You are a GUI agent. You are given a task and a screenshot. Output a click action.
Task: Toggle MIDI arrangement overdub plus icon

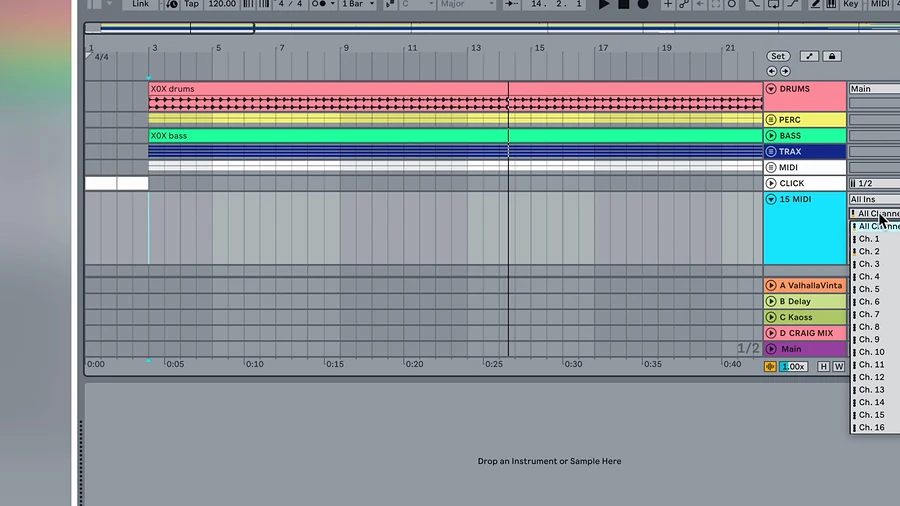[x=668, y=4]
